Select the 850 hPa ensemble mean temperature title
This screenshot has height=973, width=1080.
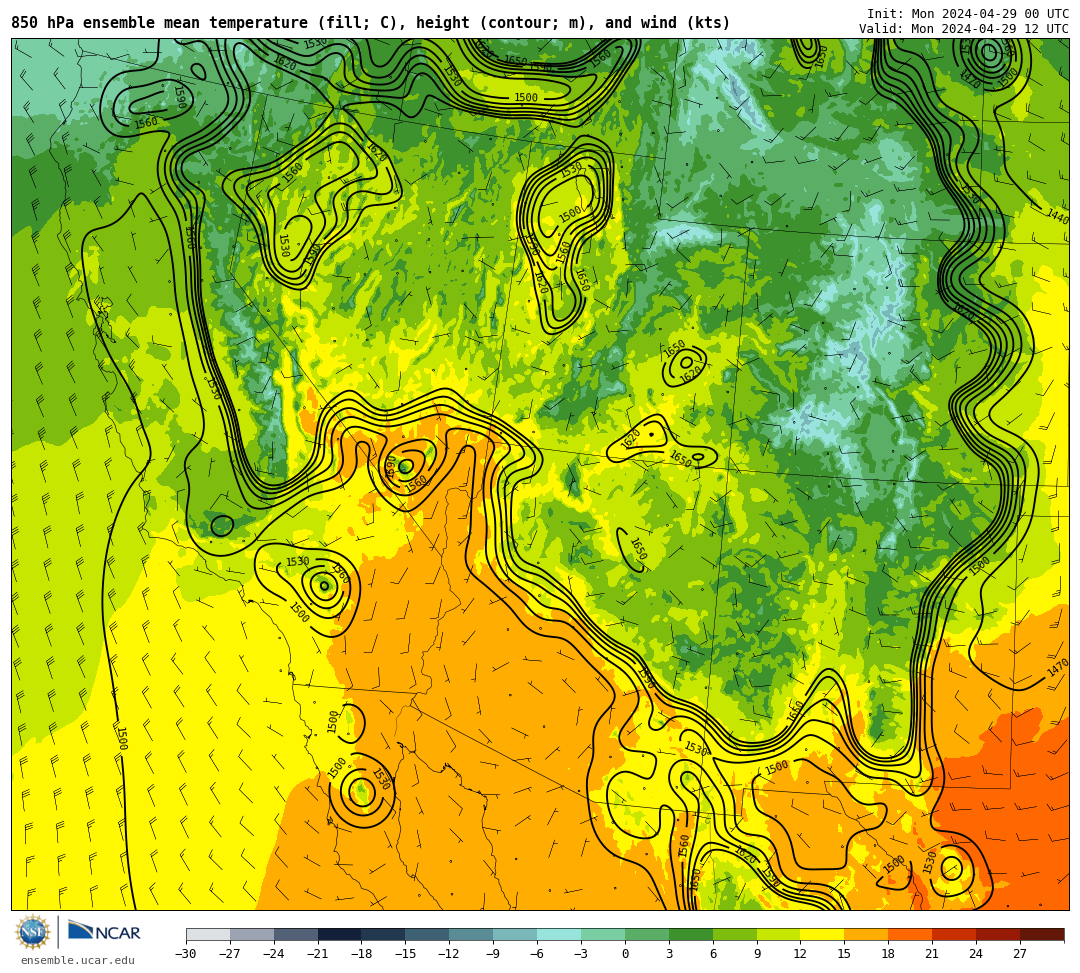[x=371, y=23]
